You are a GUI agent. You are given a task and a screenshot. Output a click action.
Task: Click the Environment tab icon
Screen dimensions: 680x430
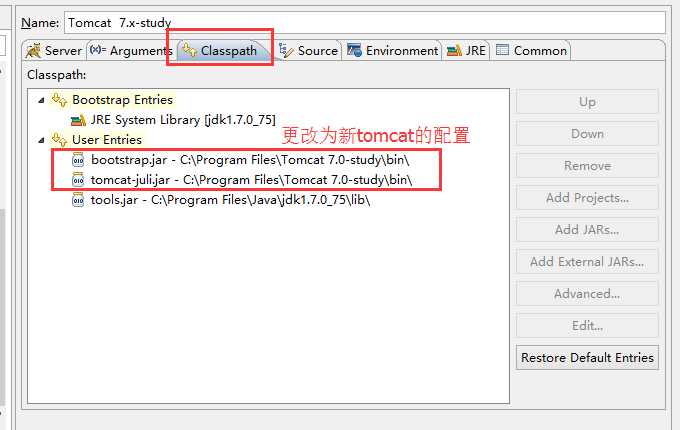click(x=354, y=50)
